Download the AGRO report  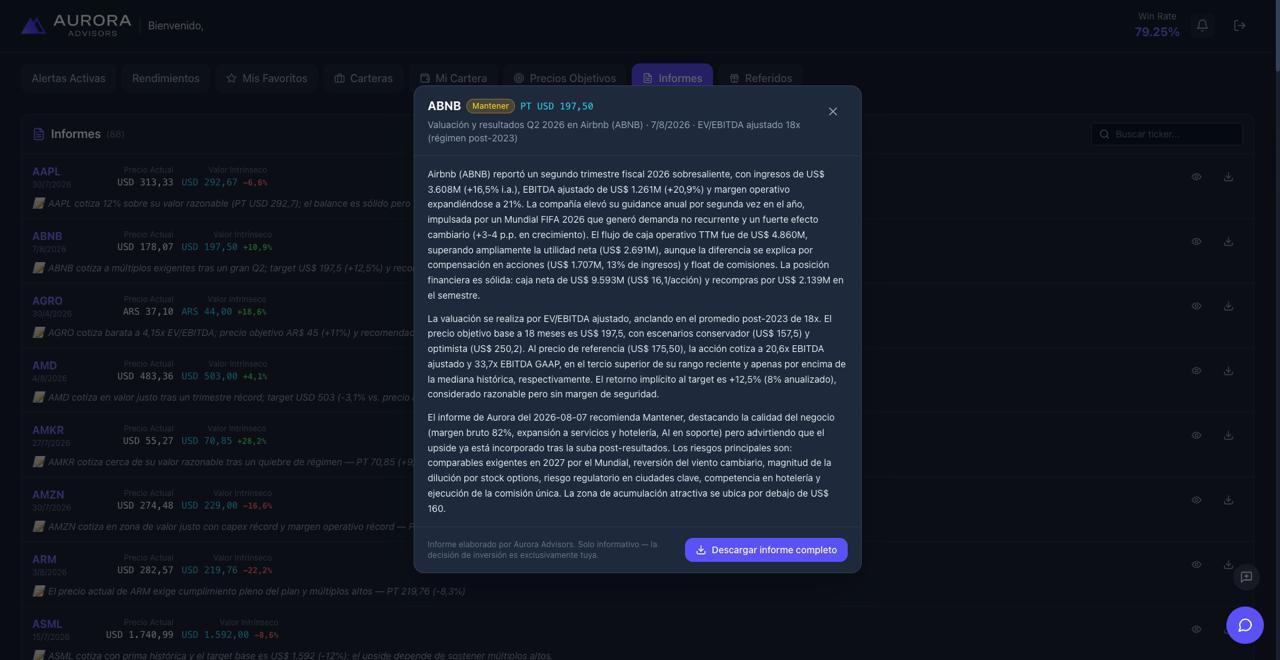[1228, 306]
